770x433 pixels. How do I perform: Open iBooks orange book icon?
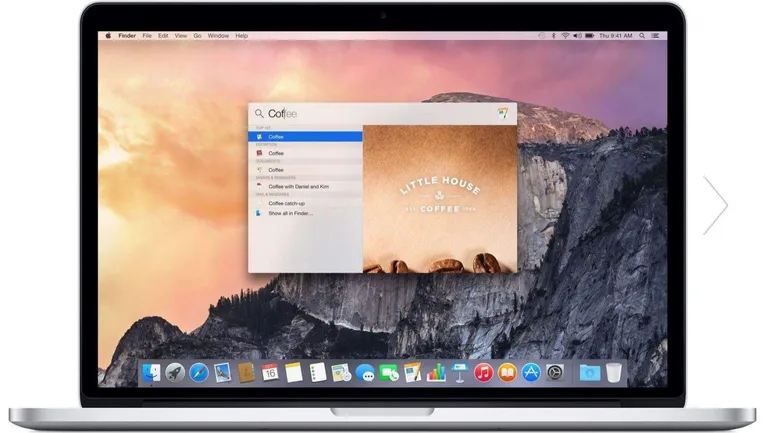pos(507,373)
